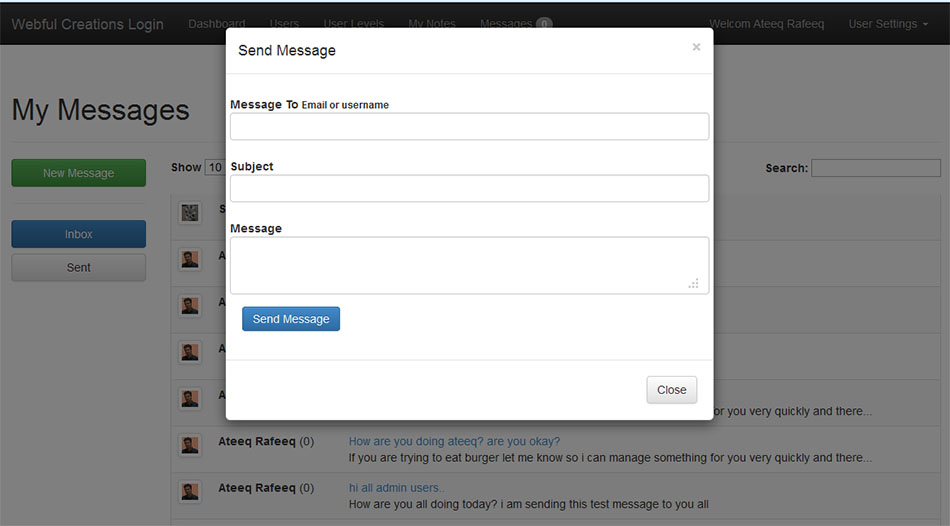Open the User Settings dropdown menu
This screenshot has height=526, width=950.
point(887,24)
